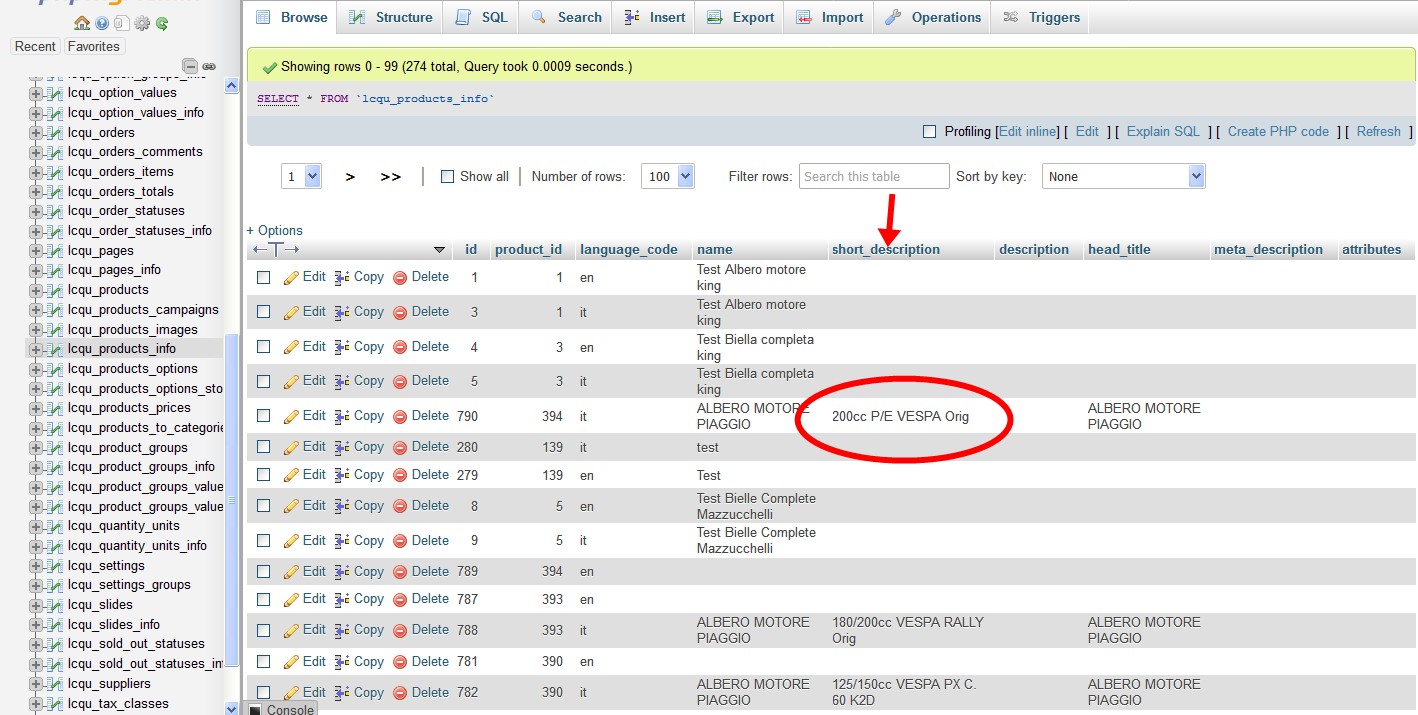Open the settings gear icon
The height and width of the screenshot is (715, 1418).
pos(141,23)
